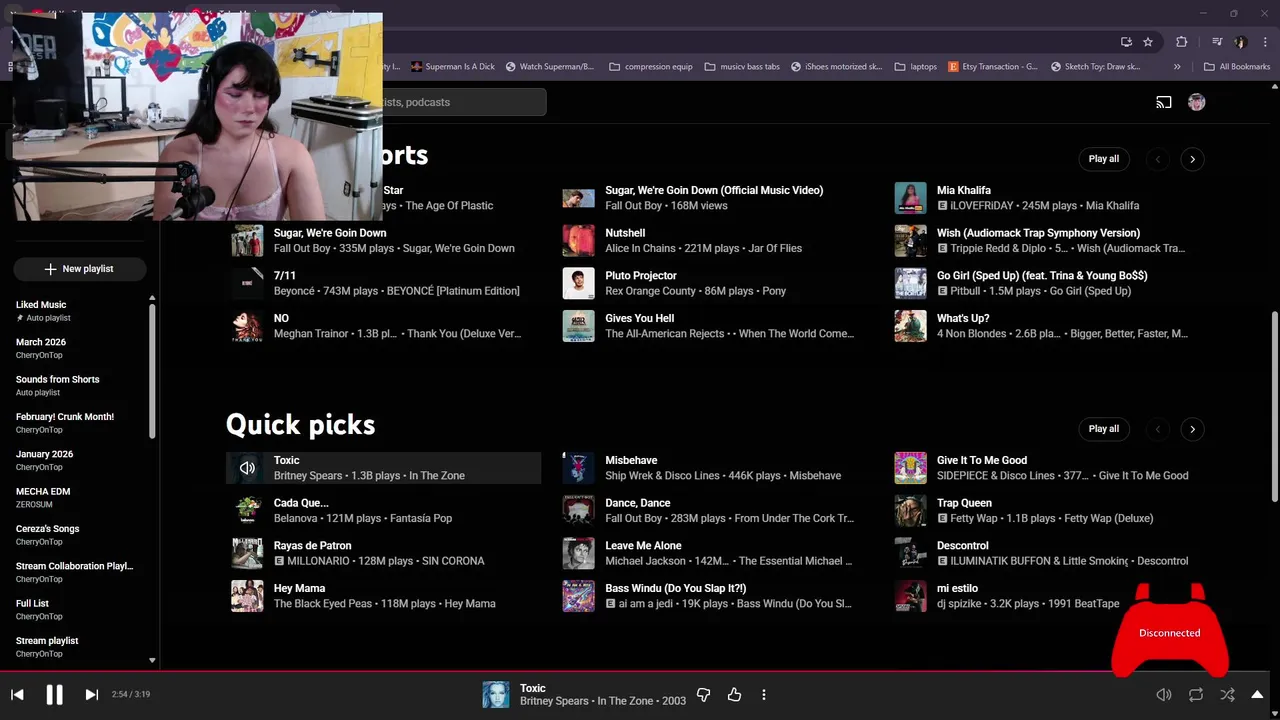
Task: Open the All Bookmarks folder
Action: (x=1237, y=67)
